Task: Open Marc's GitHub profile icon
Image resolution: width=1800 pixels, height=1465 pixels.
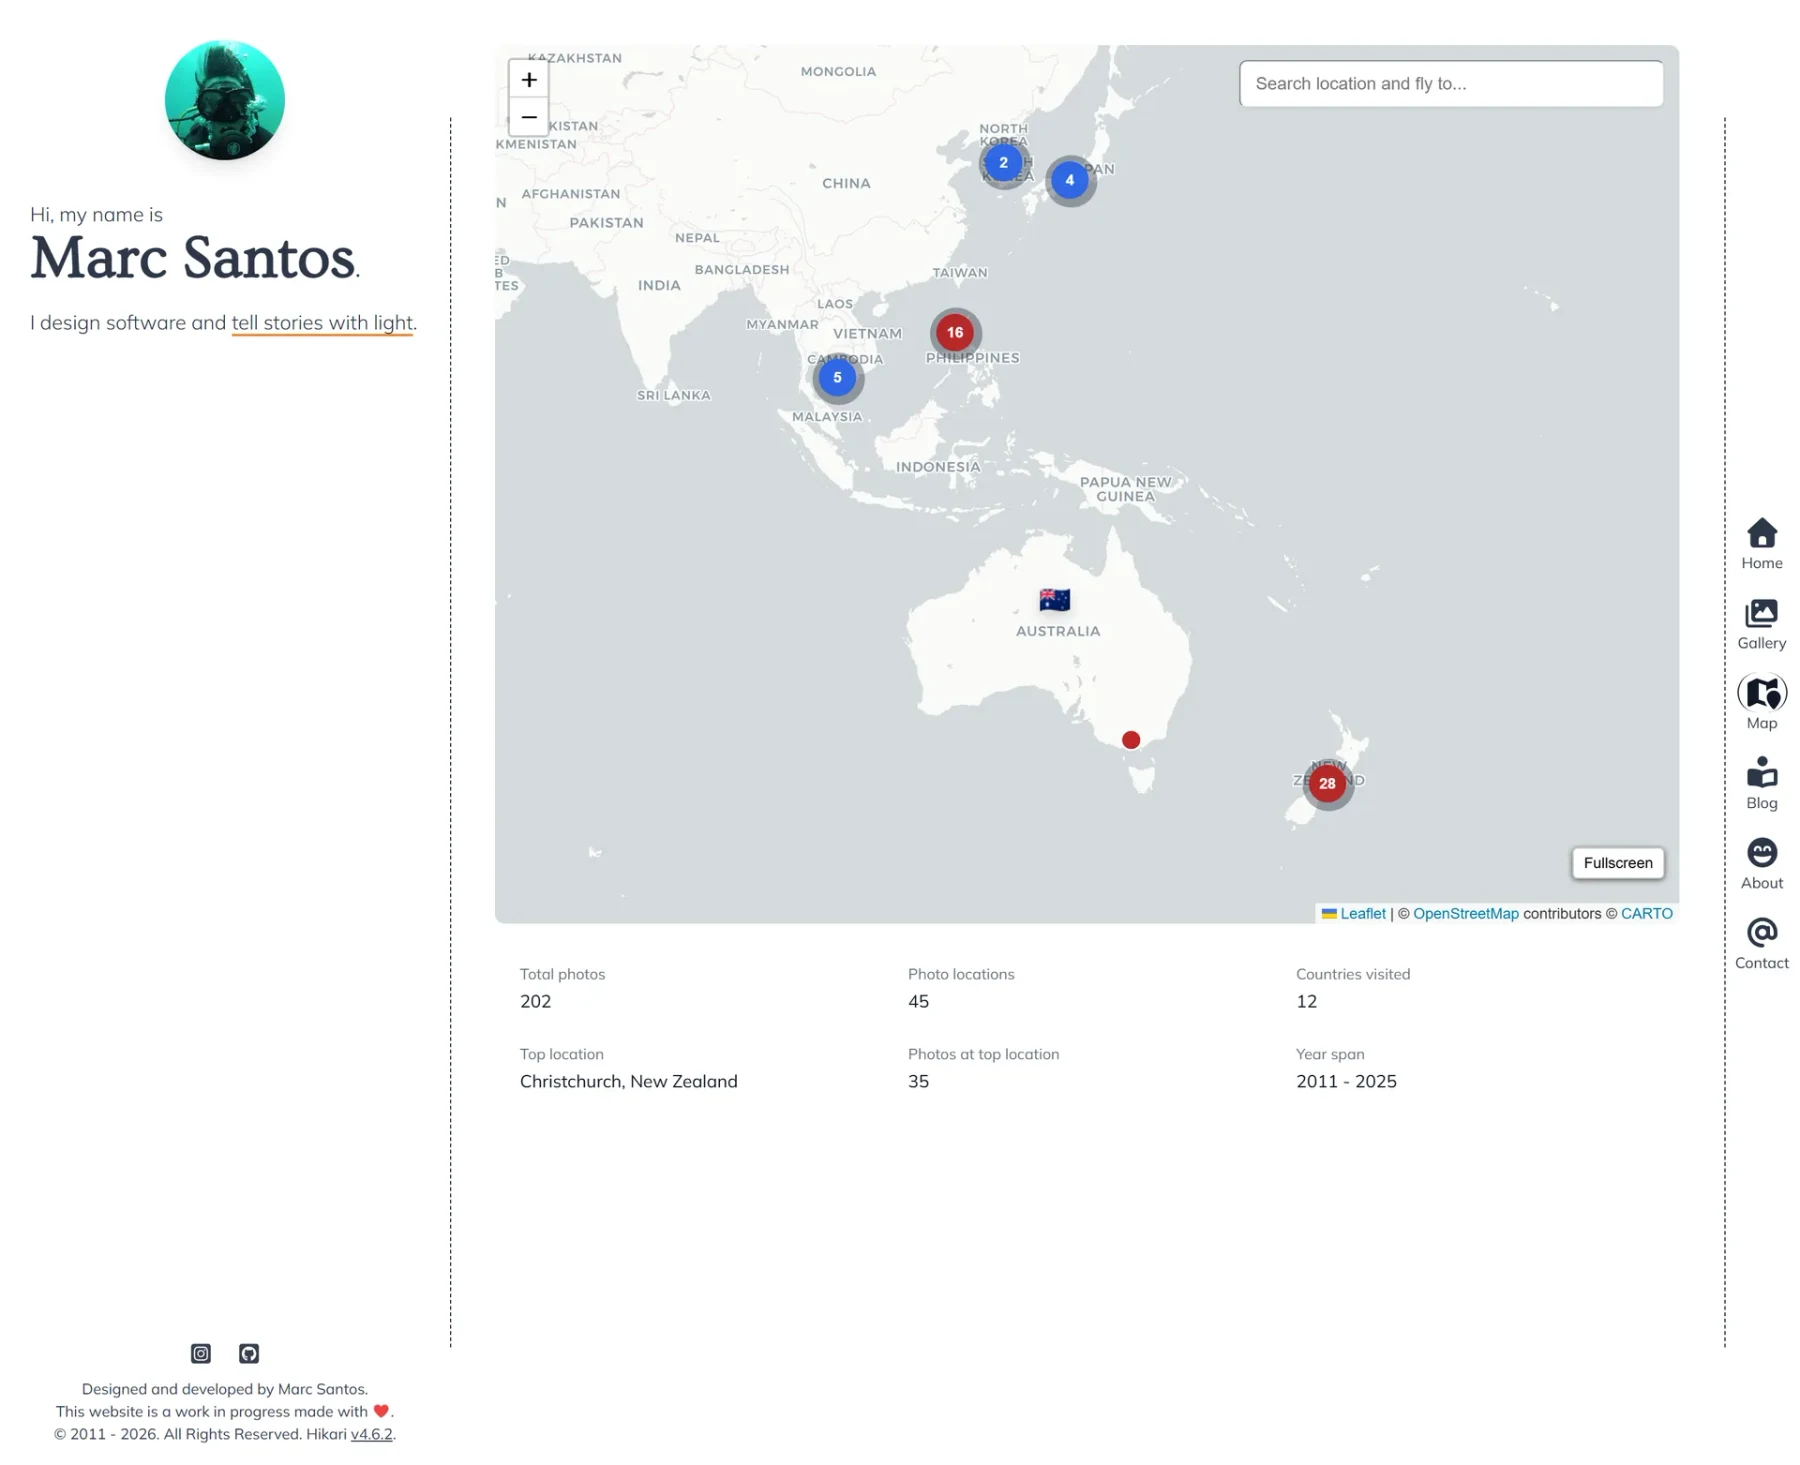Action: [x=248, y=1353]
